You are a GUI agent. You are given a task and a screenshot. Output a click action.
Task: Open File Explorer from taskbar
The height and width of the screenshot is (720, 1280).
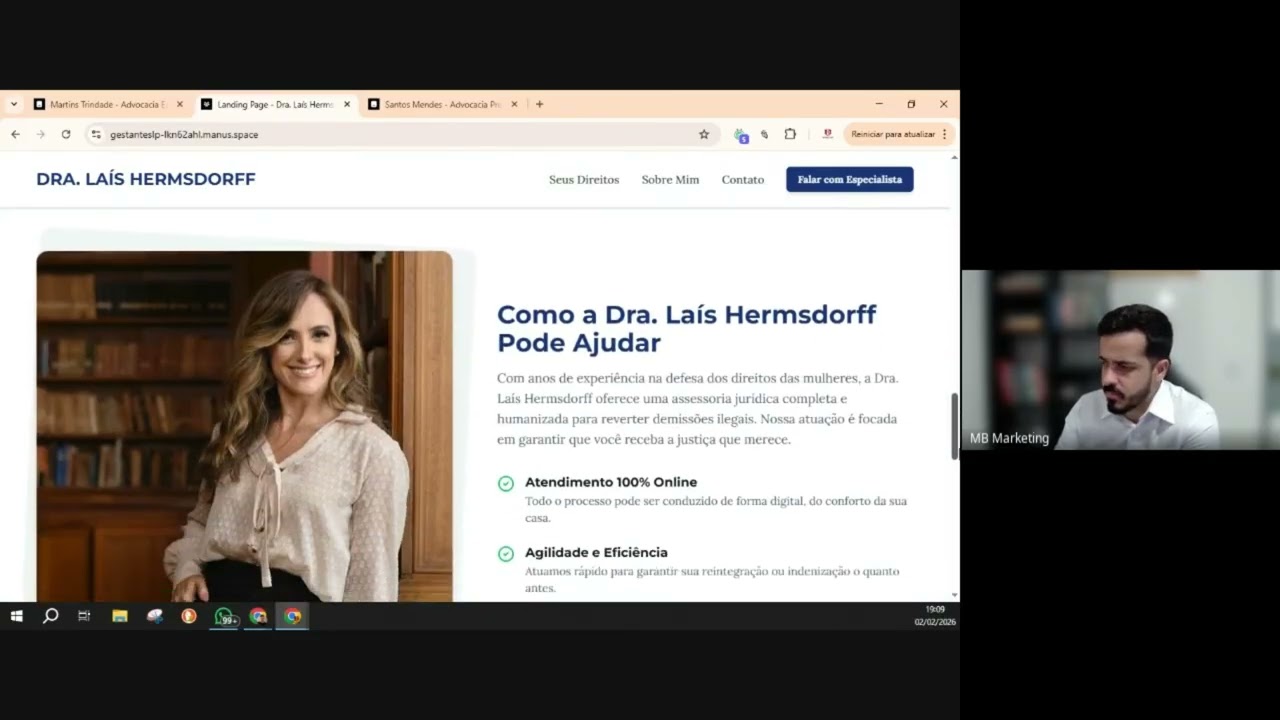[x=120, y=616]
